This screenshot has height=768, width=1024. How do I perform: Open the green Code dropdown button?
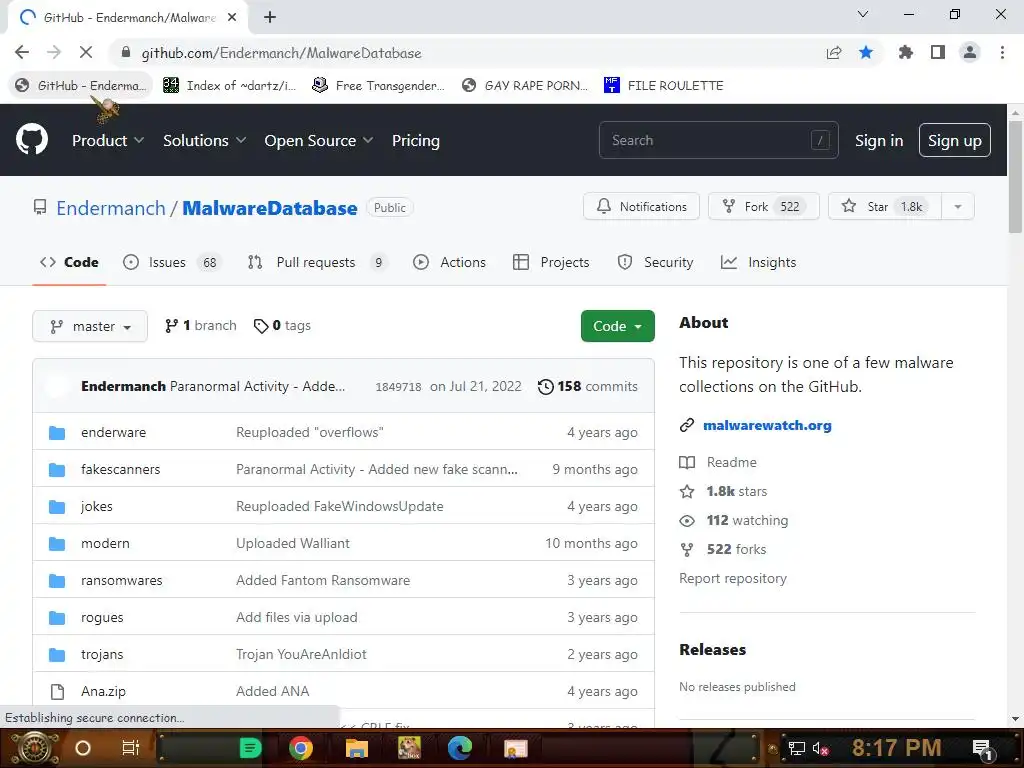[618, 326]
